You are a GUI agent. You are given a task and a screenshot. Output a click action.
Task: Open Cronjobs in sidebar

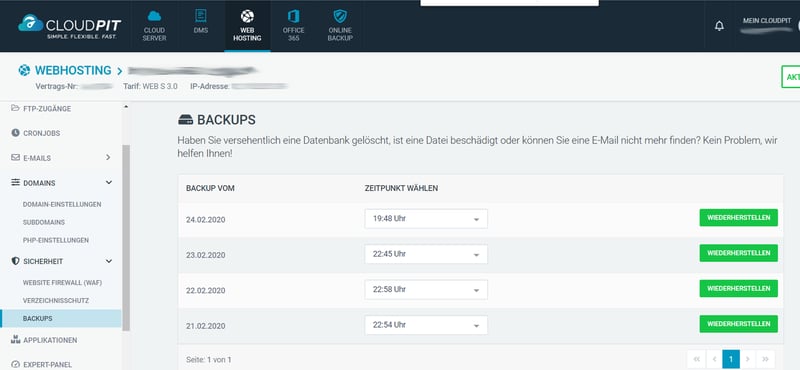pos(41,133)
